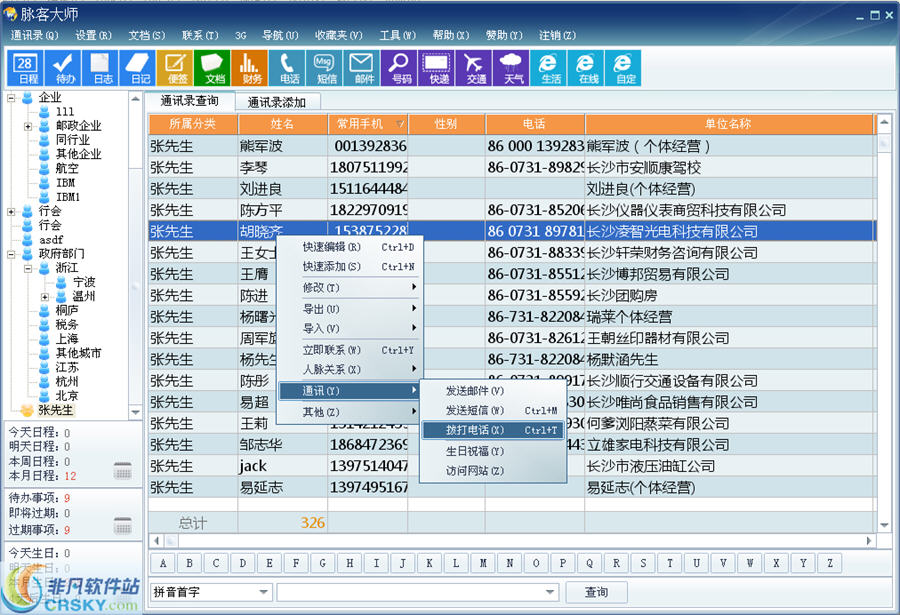Click the 电话 phone toolbar icon
900x615 pixels.
click(x=286, y=68)
